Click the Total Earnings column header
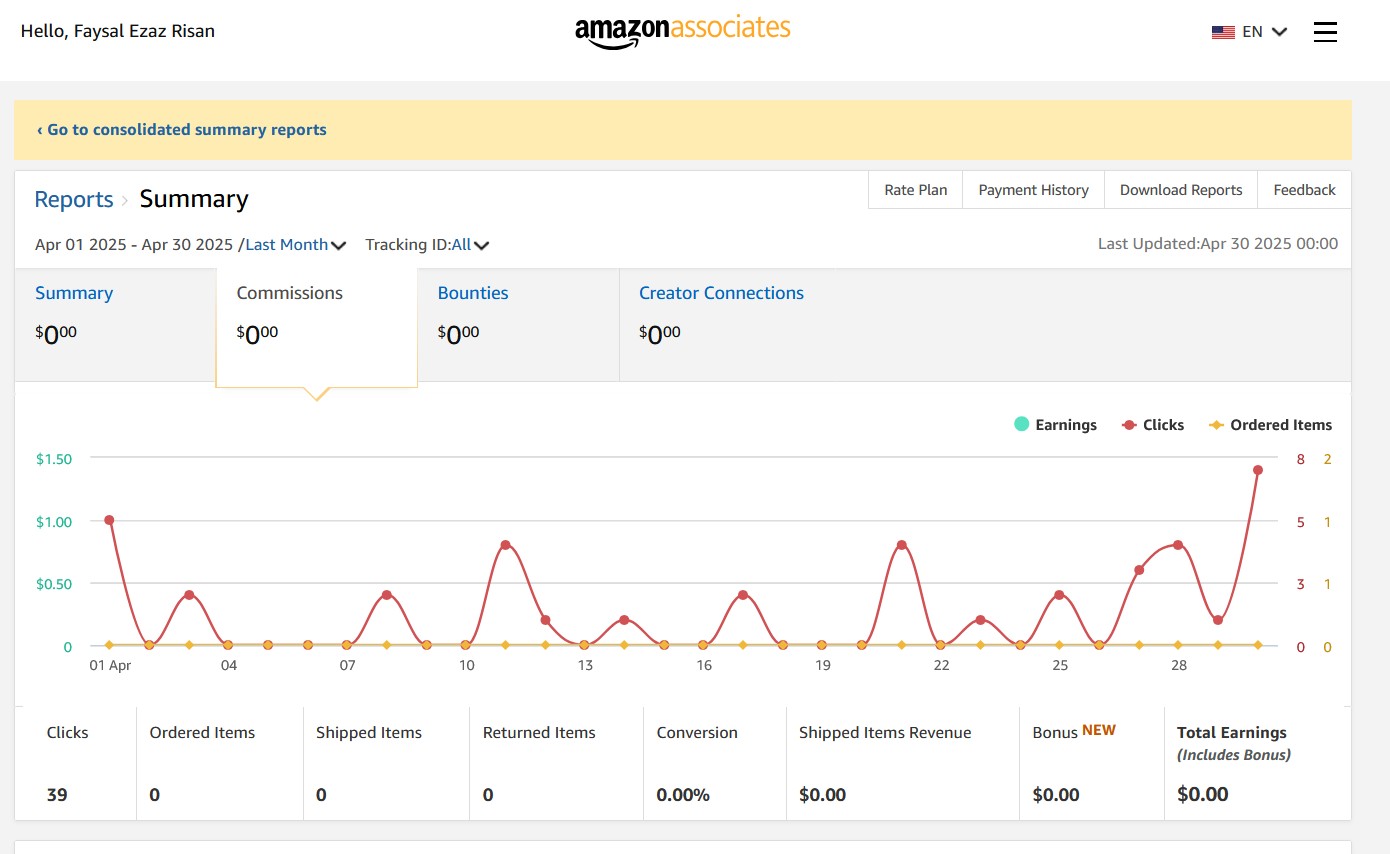The width and height of the screenshot is (1390, 854). tap(1232, 733)
